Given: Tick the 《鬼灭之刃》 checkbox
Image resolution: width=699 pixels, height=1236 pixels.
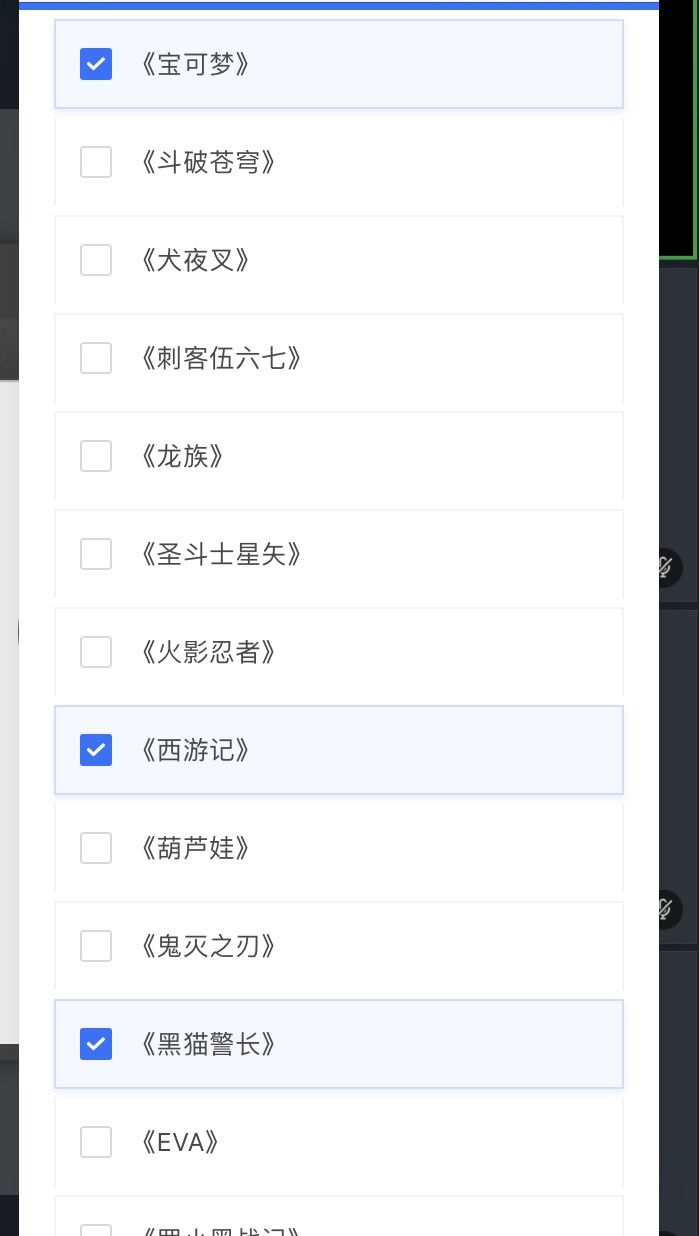Looking at the screenshot, I should tap(96, 946).
